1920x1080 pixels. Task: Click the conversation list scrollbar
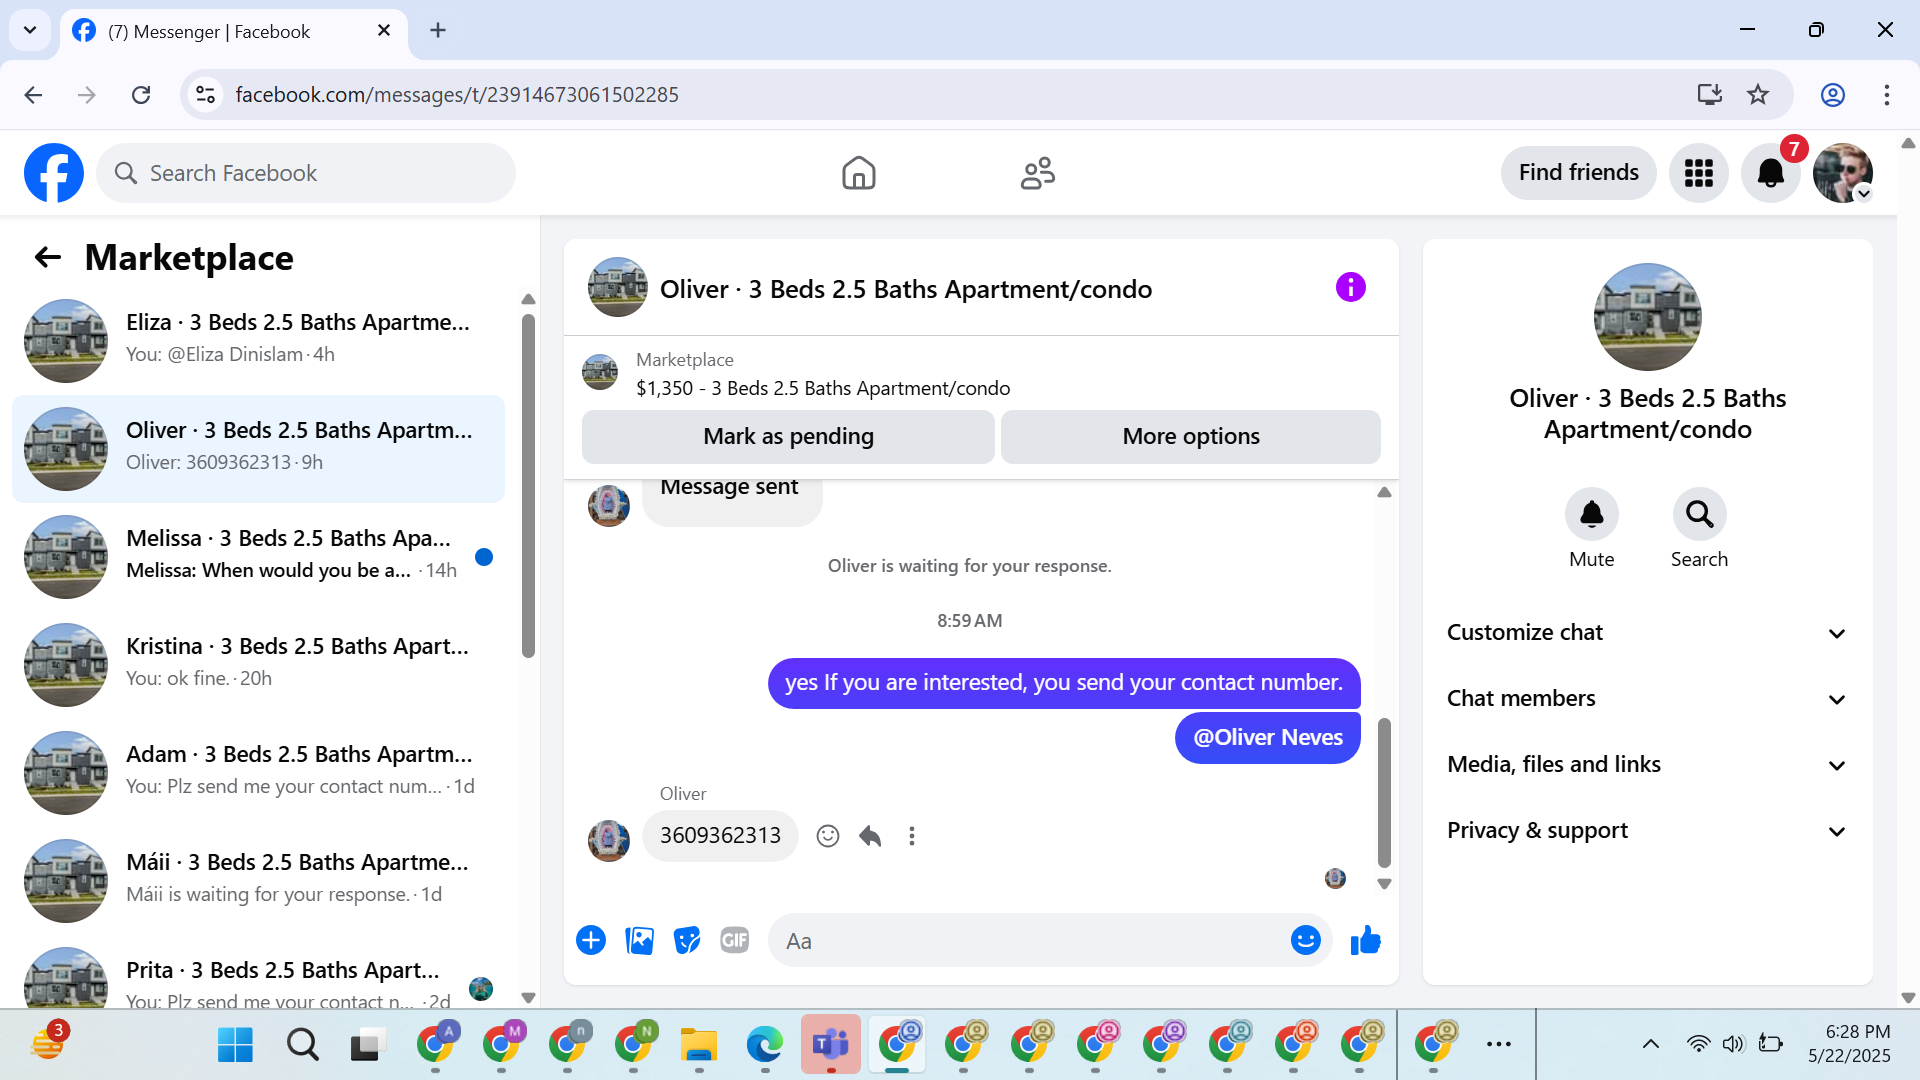pos(528,486)
